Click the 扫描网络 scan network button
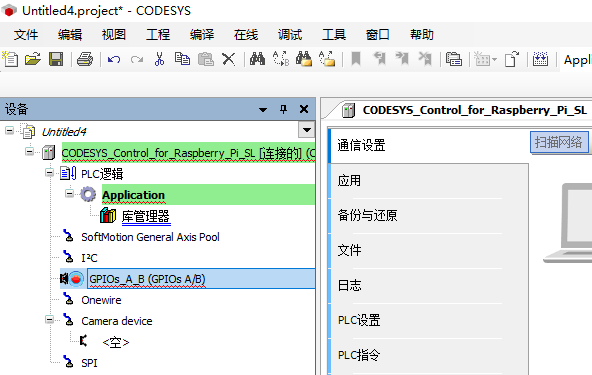 tap(559, 142)
